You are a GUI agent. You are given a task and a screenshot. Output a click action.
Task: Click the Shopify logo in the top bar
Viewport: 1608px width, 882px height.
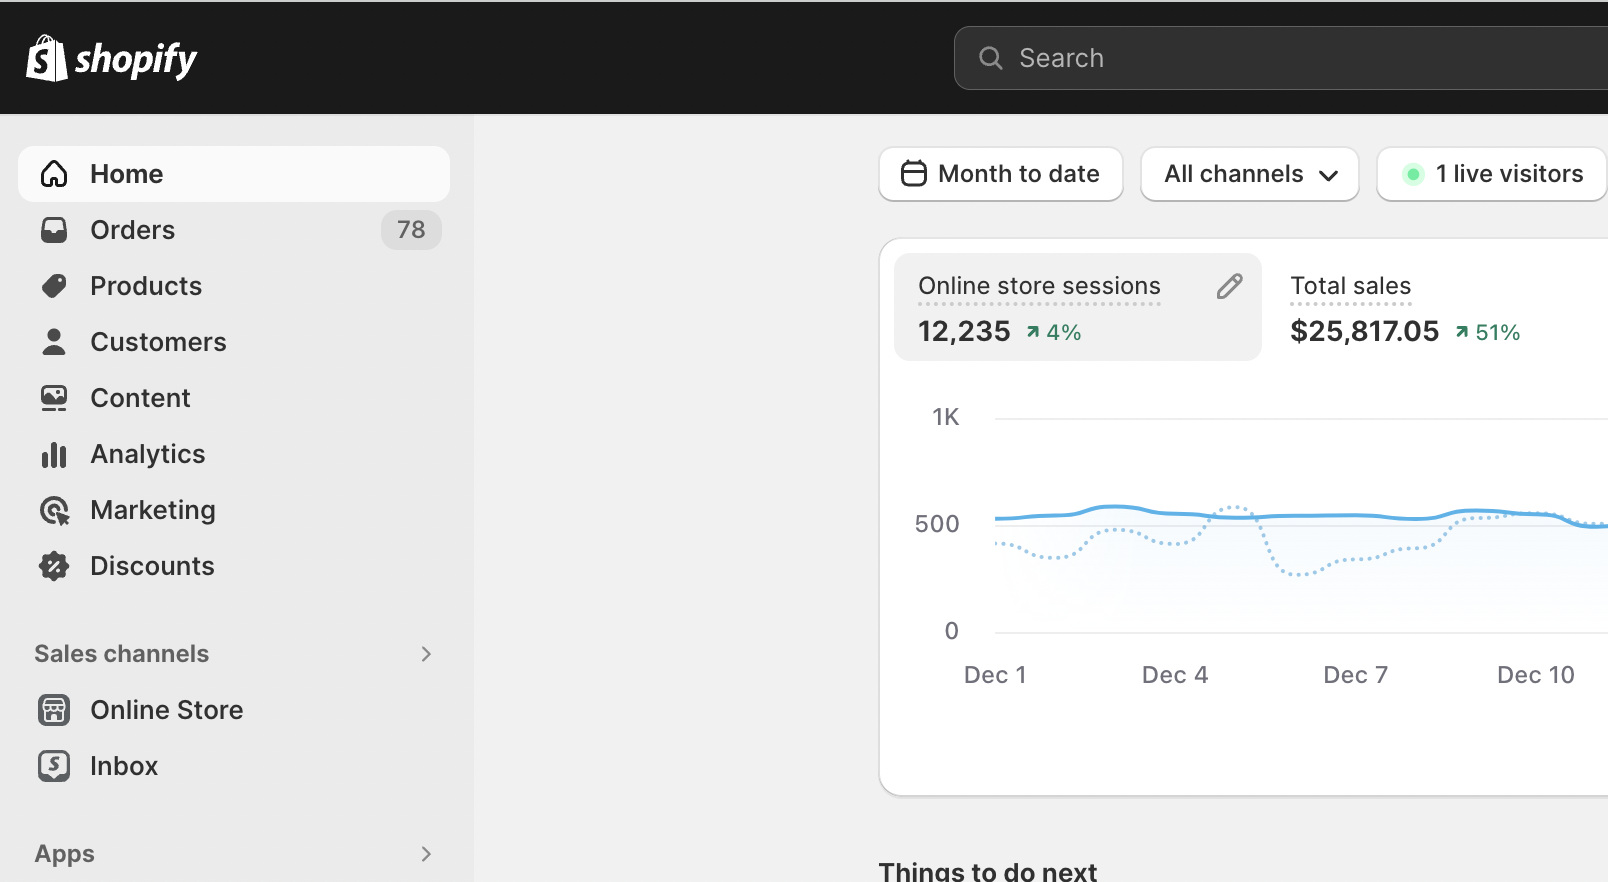(111, 59)
